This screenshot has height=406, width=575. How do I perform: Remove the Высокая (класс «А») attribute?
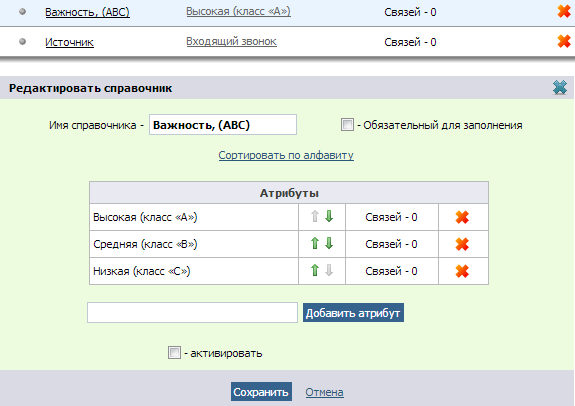tap(462, 217)
